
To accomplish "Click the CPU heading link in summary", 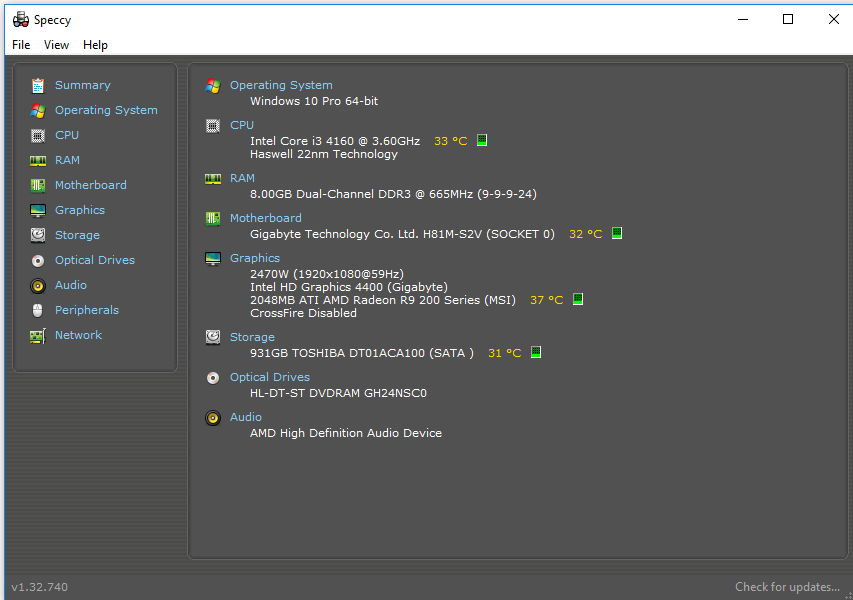I will click(242, 126).
